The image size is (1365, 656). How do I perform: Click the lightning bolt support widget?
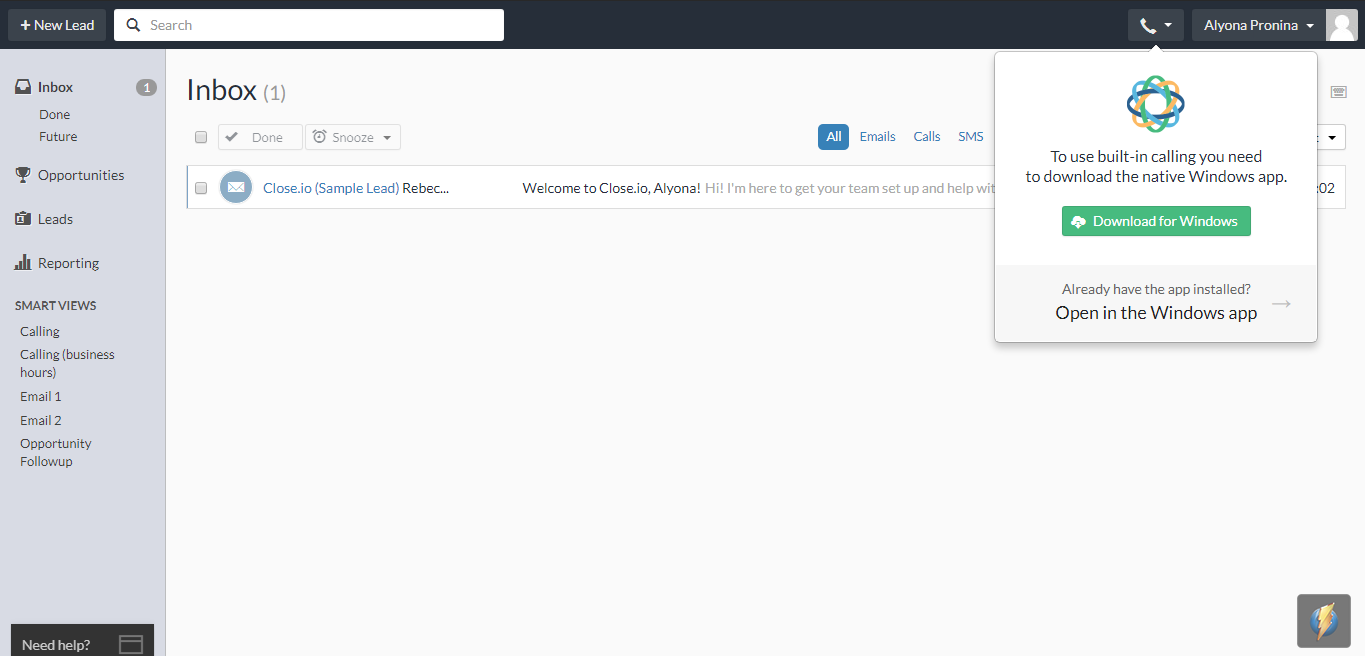click(x=1323, y=620)
